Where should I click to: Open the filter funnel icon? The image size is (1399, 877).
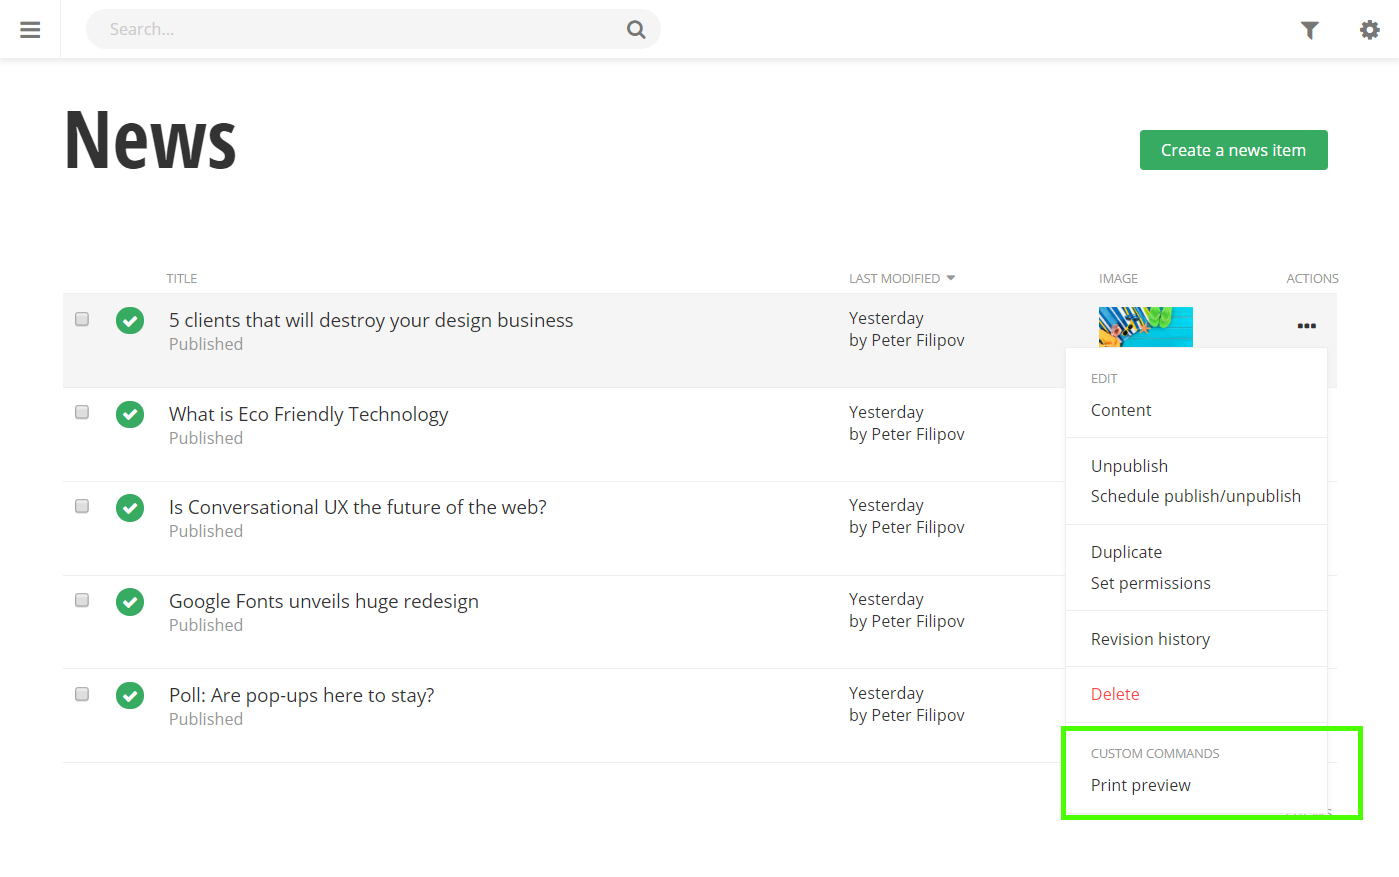pyautogui.click(x=1309, y=30)
